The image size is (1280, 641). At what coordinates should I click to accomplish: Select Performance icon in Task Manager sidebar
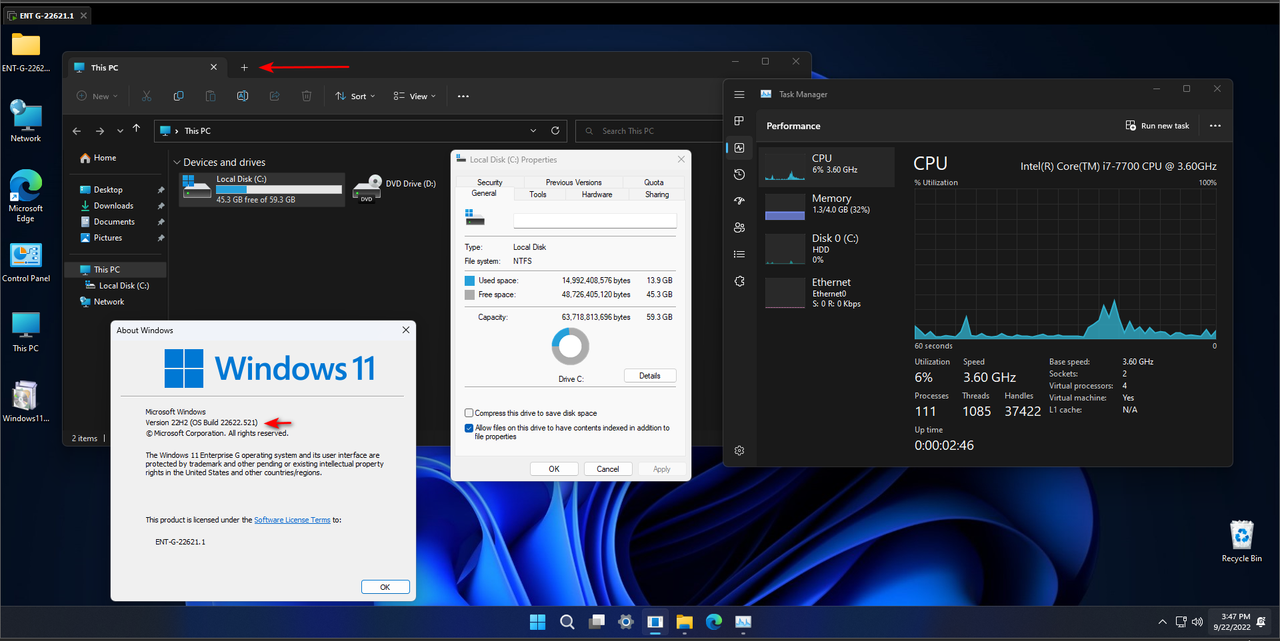pyautogui.click(x=739, y=148)
